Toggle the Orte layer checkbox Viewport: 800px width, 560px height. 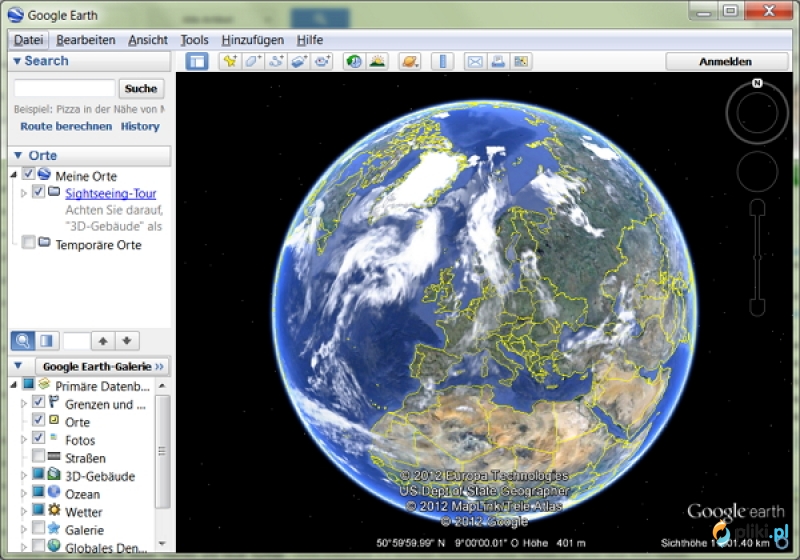point(38,420)
